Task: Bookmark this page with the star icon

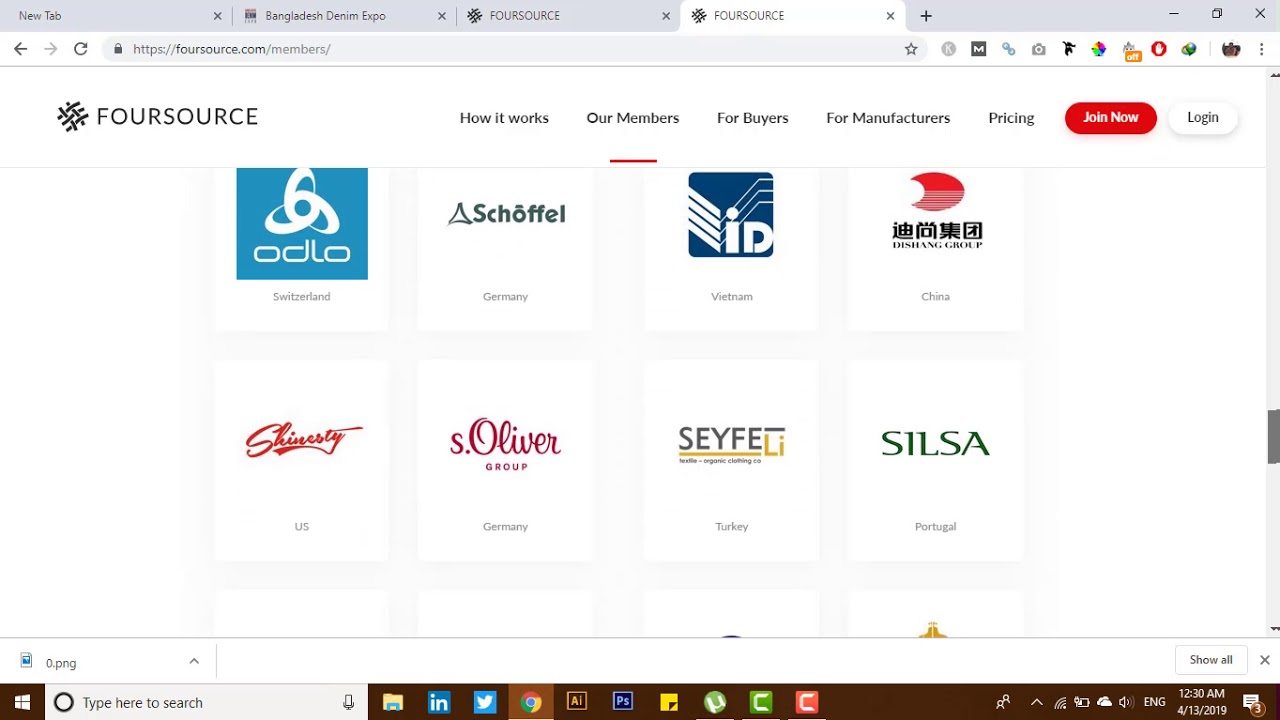Action: (911, 49)
